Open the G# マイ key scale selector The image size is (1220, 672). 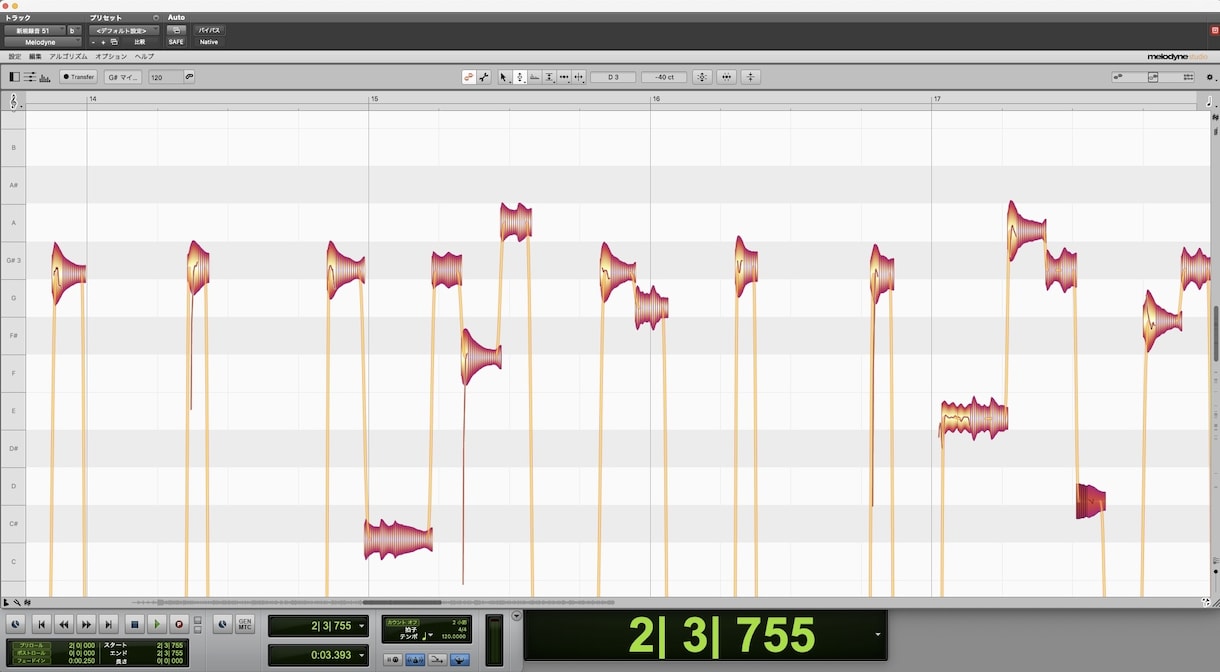(124, 77)
